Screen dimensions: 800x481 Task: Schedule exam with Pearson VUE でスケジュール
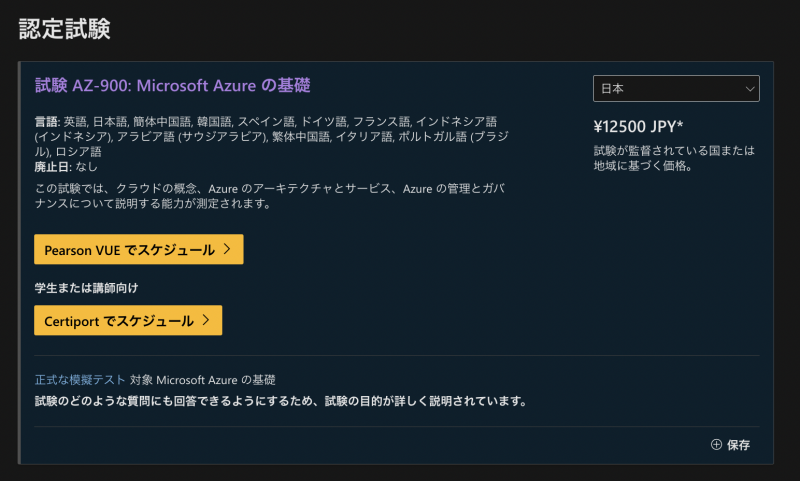tap(138, 250)
